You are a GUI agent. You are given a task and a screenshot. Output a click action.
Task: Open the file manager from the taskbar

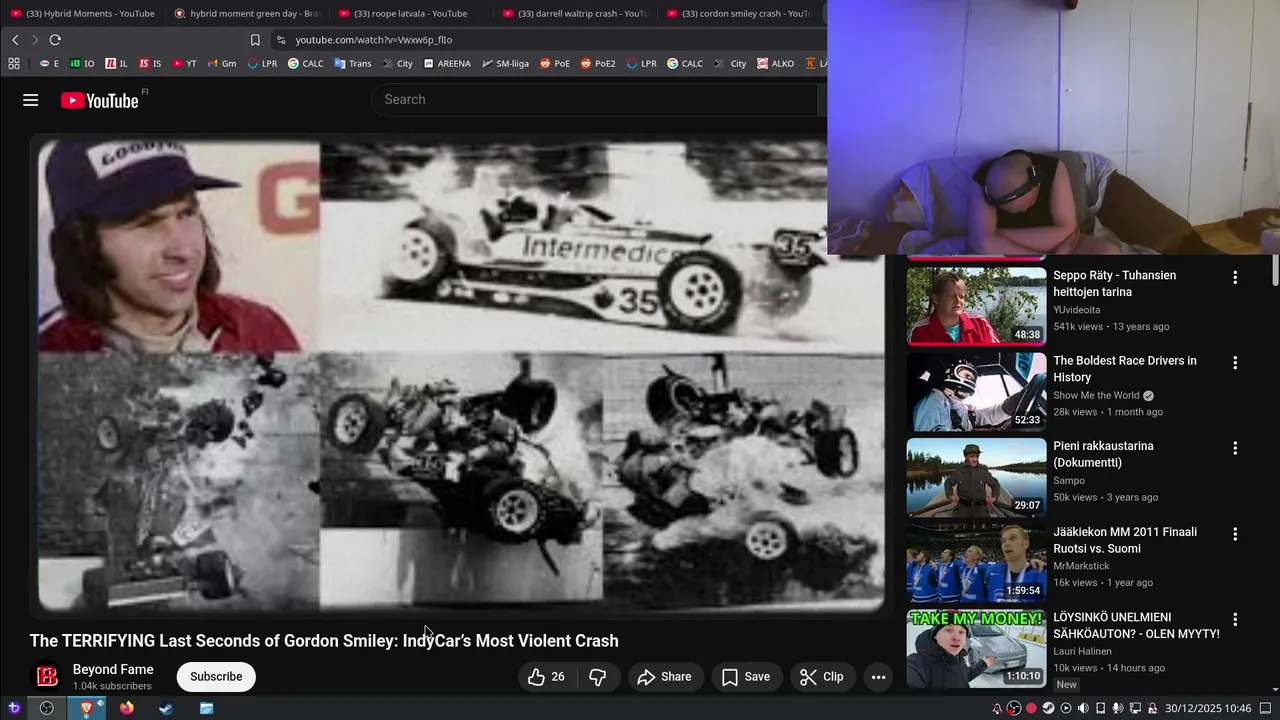[x=206, y=708]
